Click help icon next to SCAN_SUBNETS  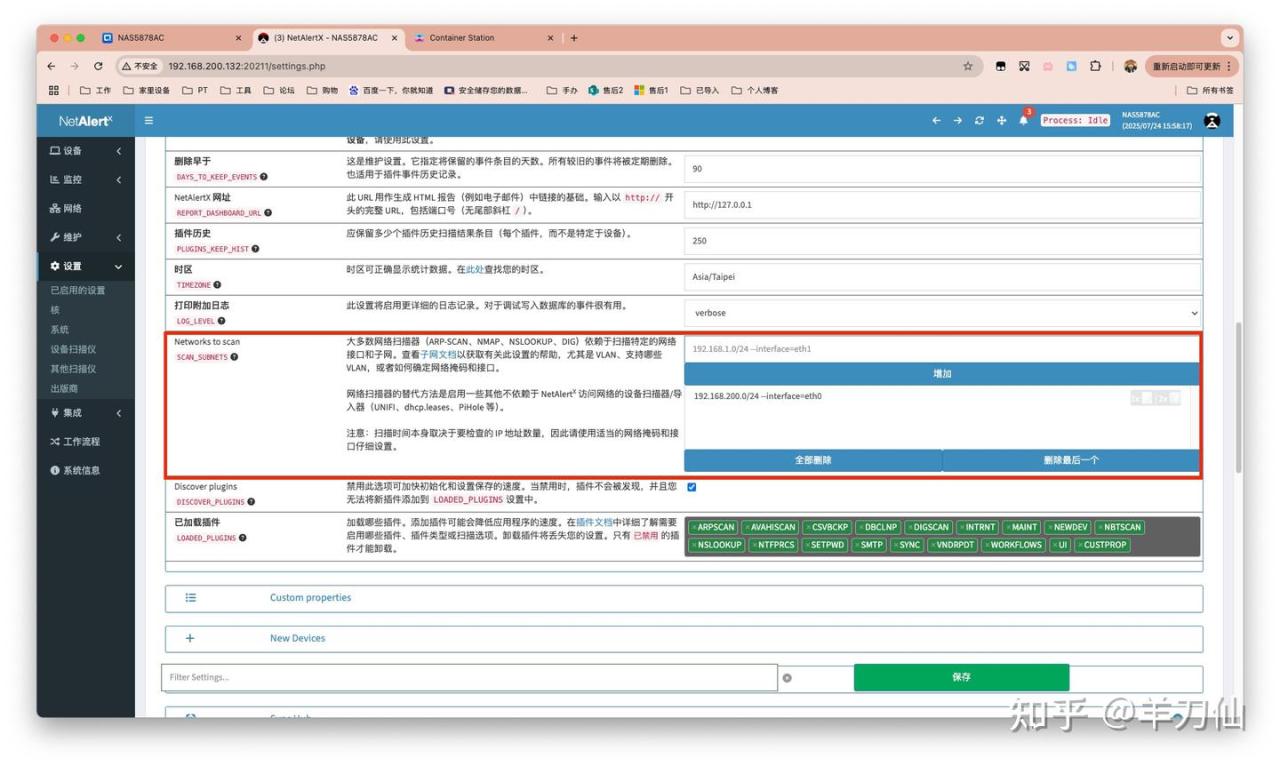point(234,357)
